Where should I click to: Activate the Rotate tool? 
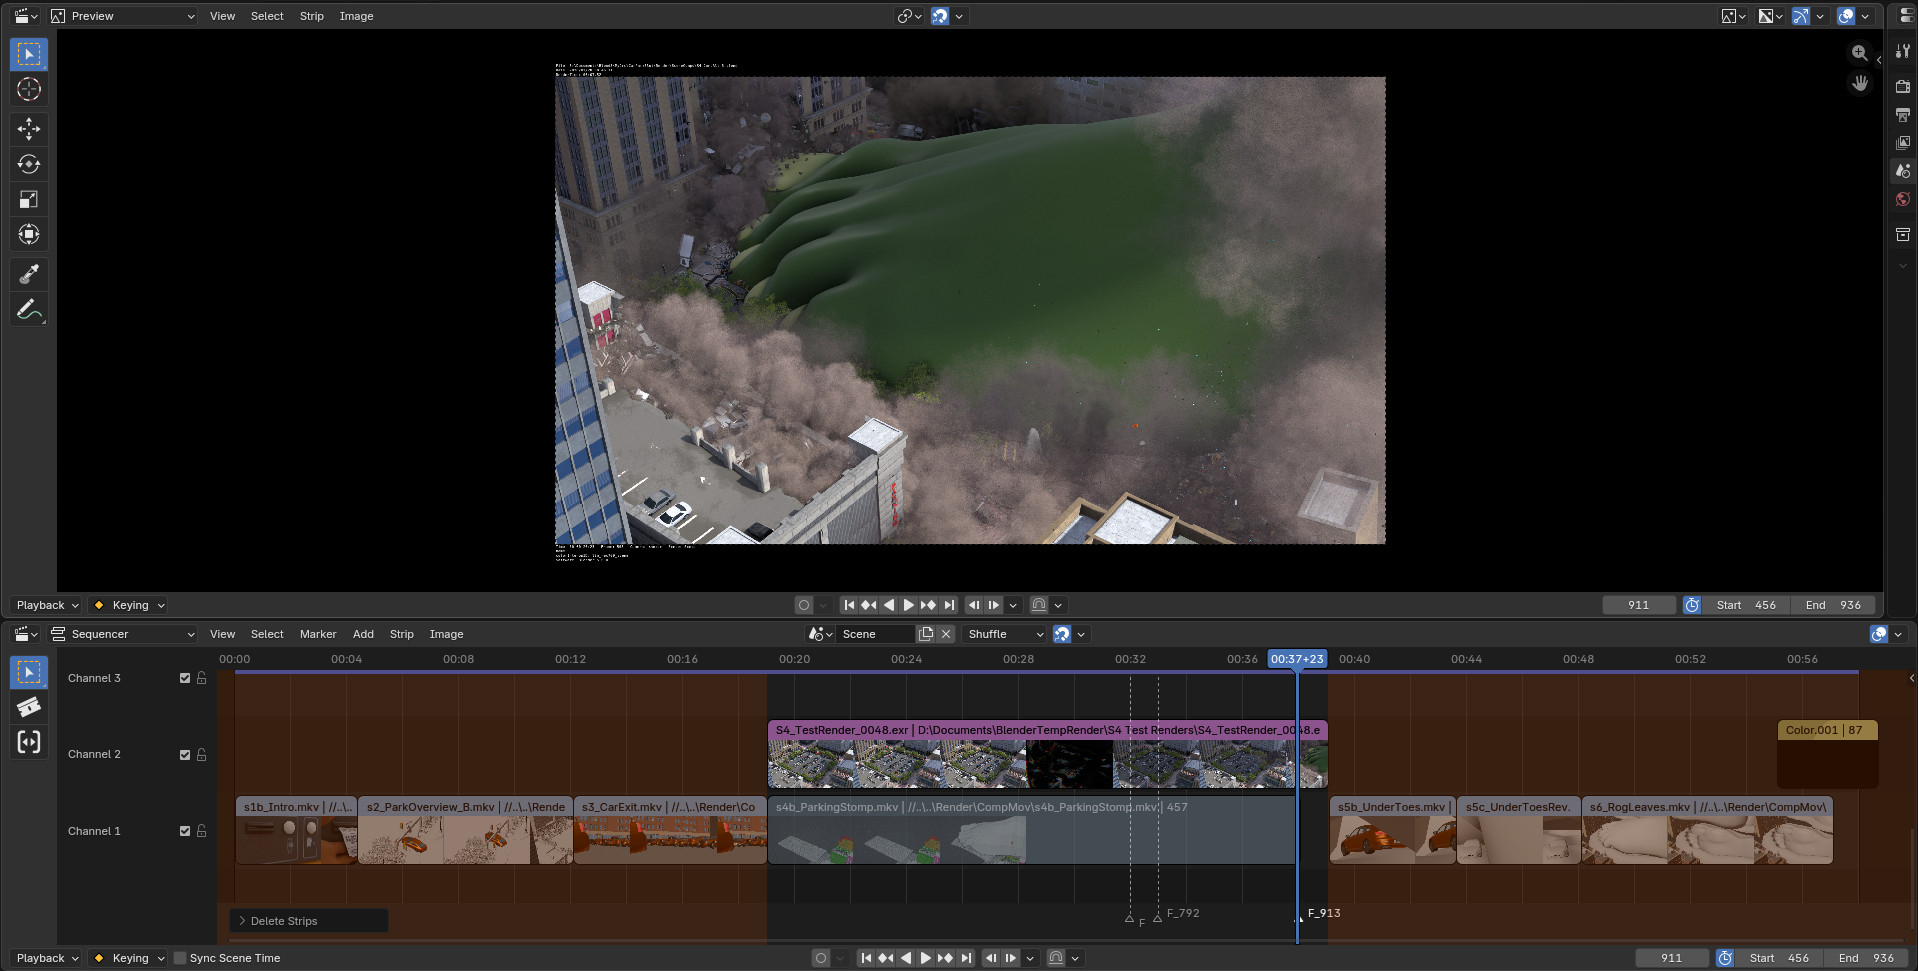29,164
